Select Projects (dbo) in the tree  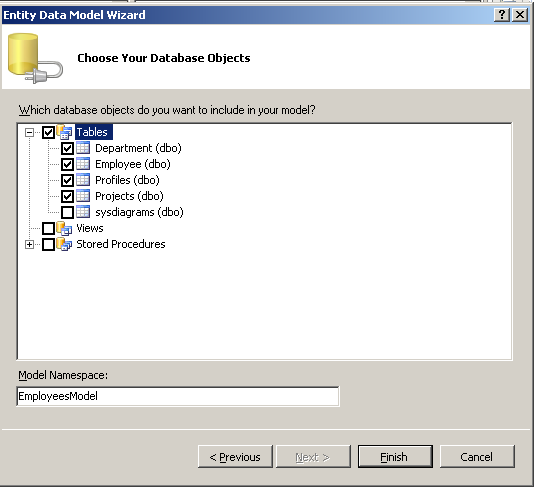129,196
